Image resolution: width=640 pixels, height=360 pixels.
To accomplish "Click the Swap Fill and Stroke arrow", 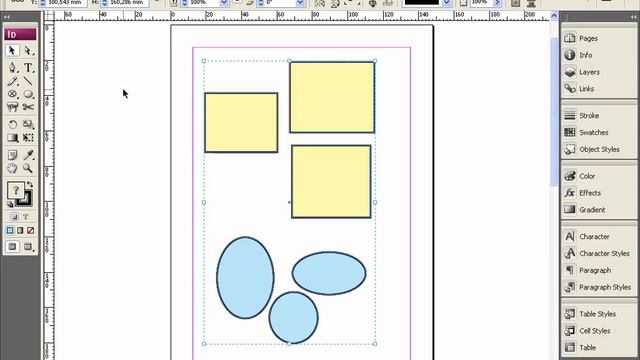I will 30,184.
